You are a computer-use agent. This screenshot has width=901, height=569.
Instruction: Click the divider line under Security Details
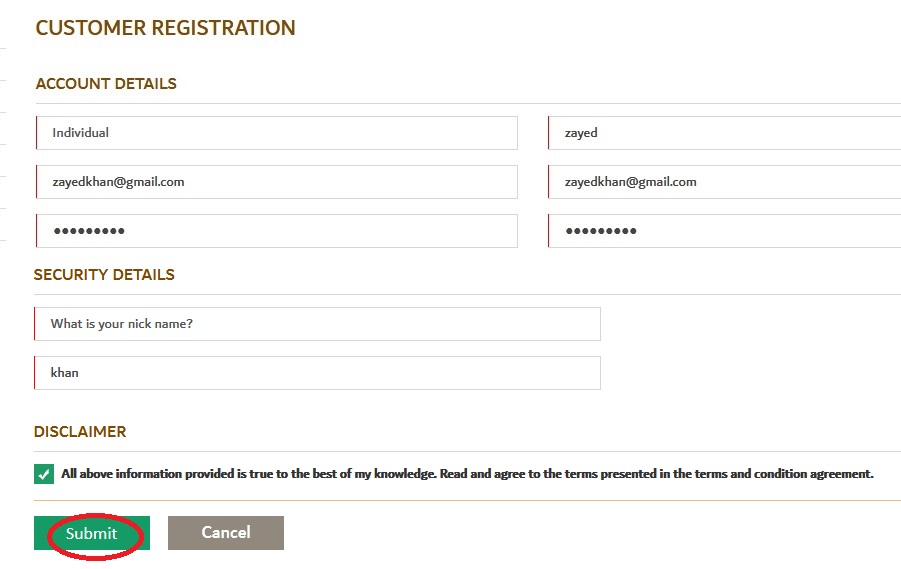(x=450, y=294)
